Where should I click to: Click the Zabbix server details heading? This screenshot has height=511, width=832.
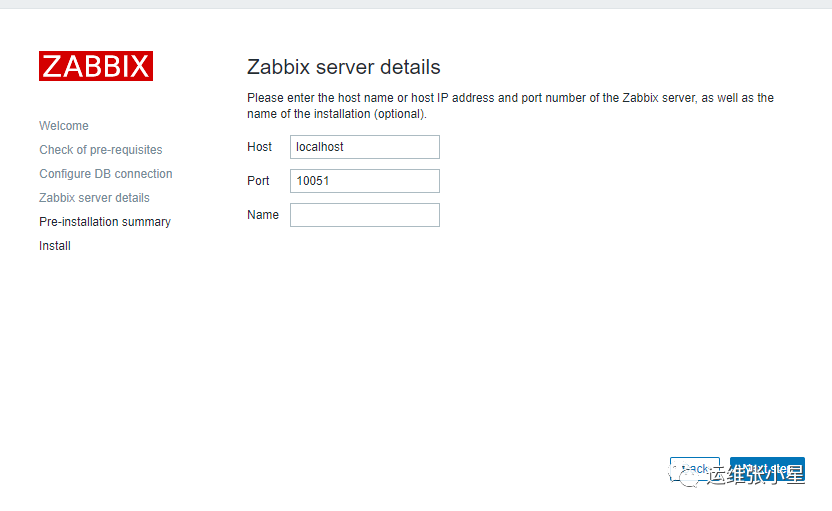(x=344, y=67)
